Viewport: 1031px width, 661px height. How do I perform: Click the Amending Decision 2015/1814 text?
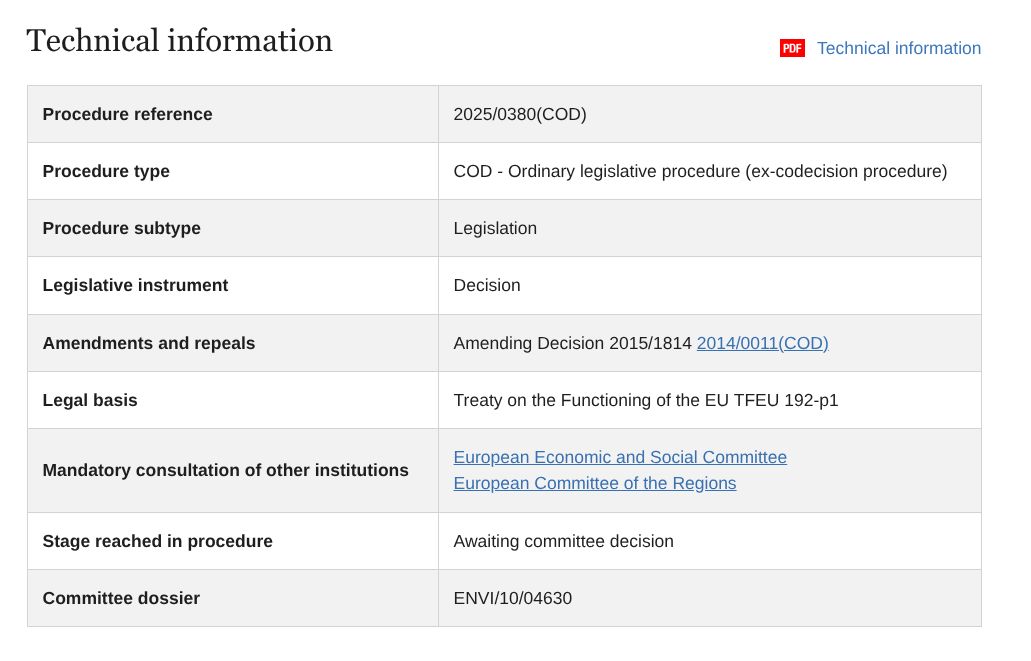pyautogui.click(x=572, y=343)
